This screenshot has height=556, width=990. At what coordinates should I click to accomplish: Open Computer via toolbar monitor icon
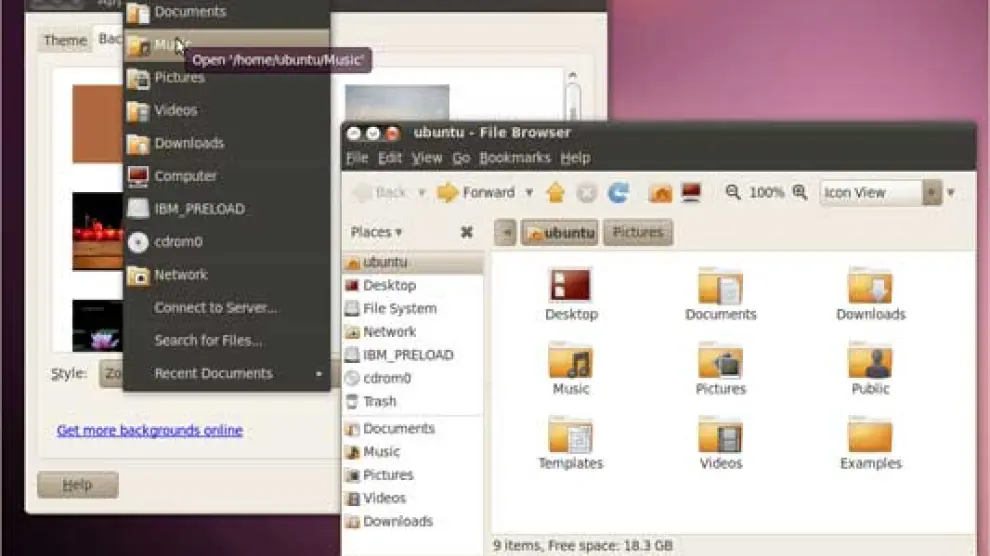[x=691, y=193]
